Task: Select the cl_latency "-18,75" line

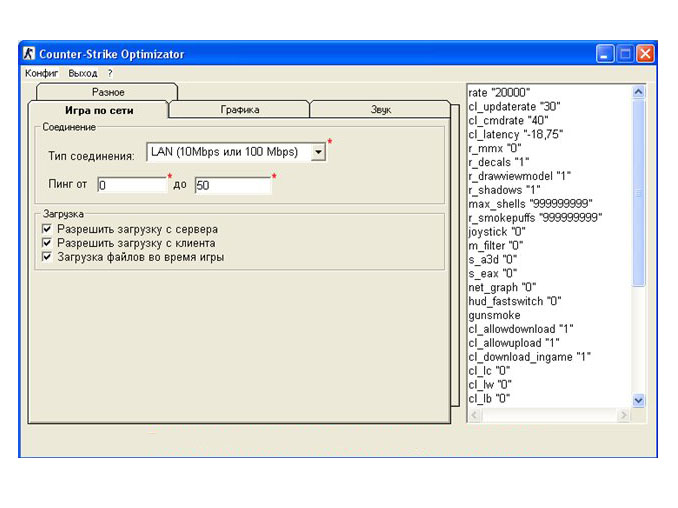Action: (516, 134)
